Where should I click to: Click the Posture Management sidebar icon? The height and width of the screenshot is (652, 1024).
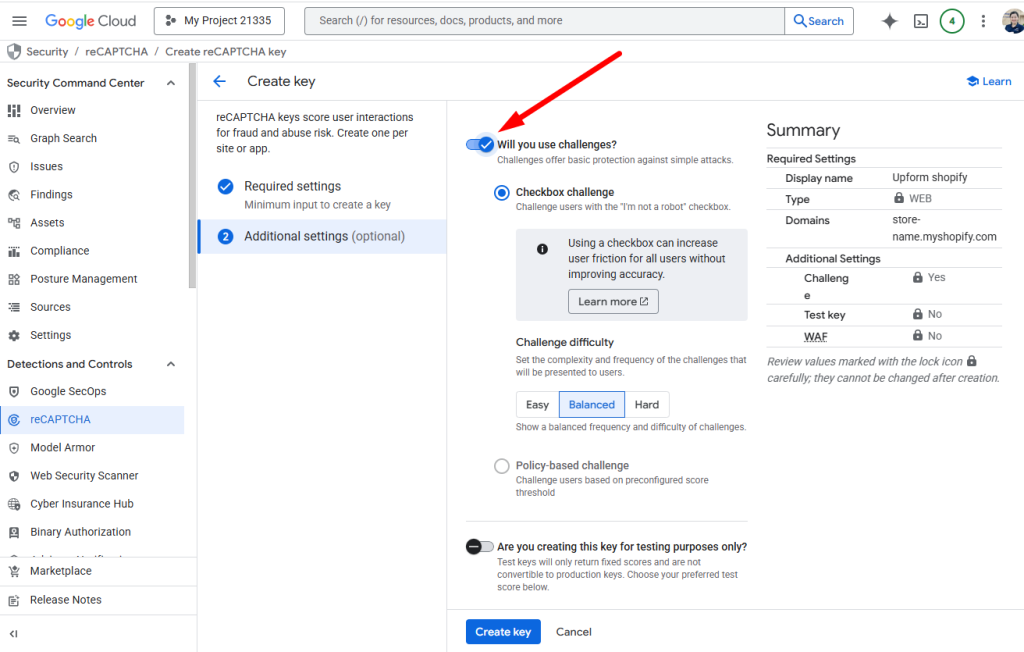tap(14, 279)
